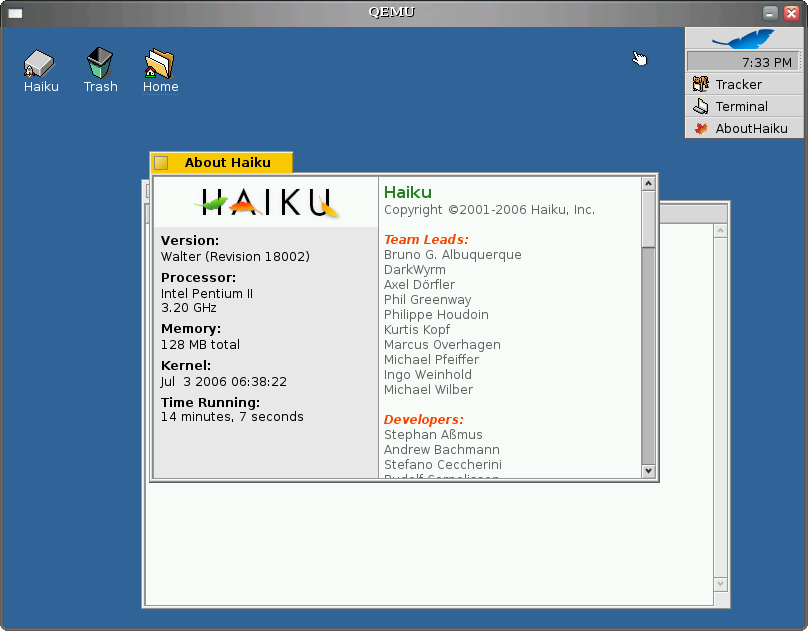Click the name Stephan Aßmus
Image resolution: width=808 pixels, height=631 pixels.
[433, 434]
